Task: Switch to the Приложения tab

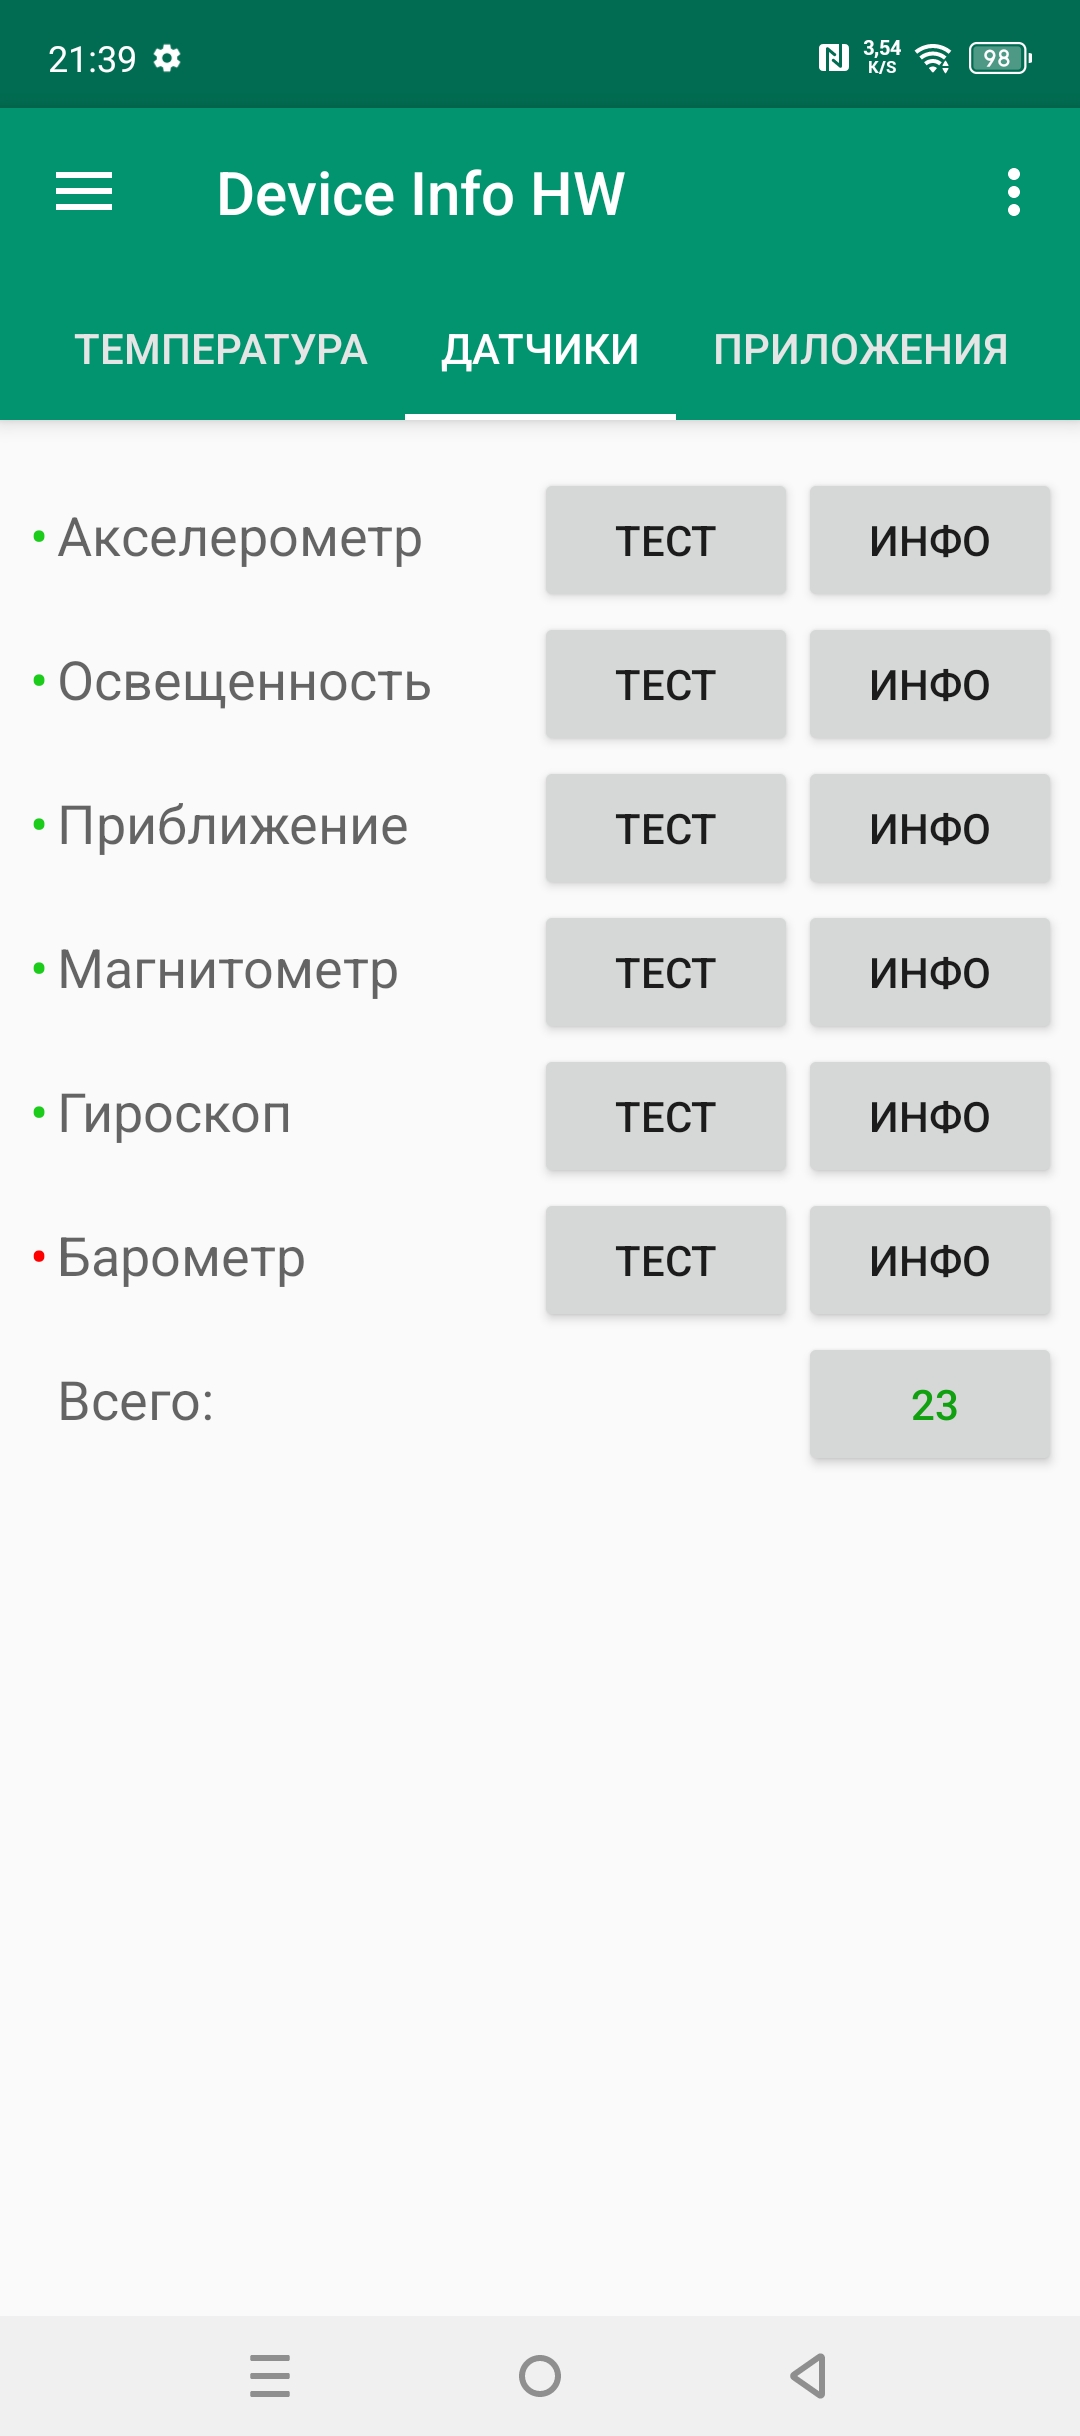Action: pos(860,350)
